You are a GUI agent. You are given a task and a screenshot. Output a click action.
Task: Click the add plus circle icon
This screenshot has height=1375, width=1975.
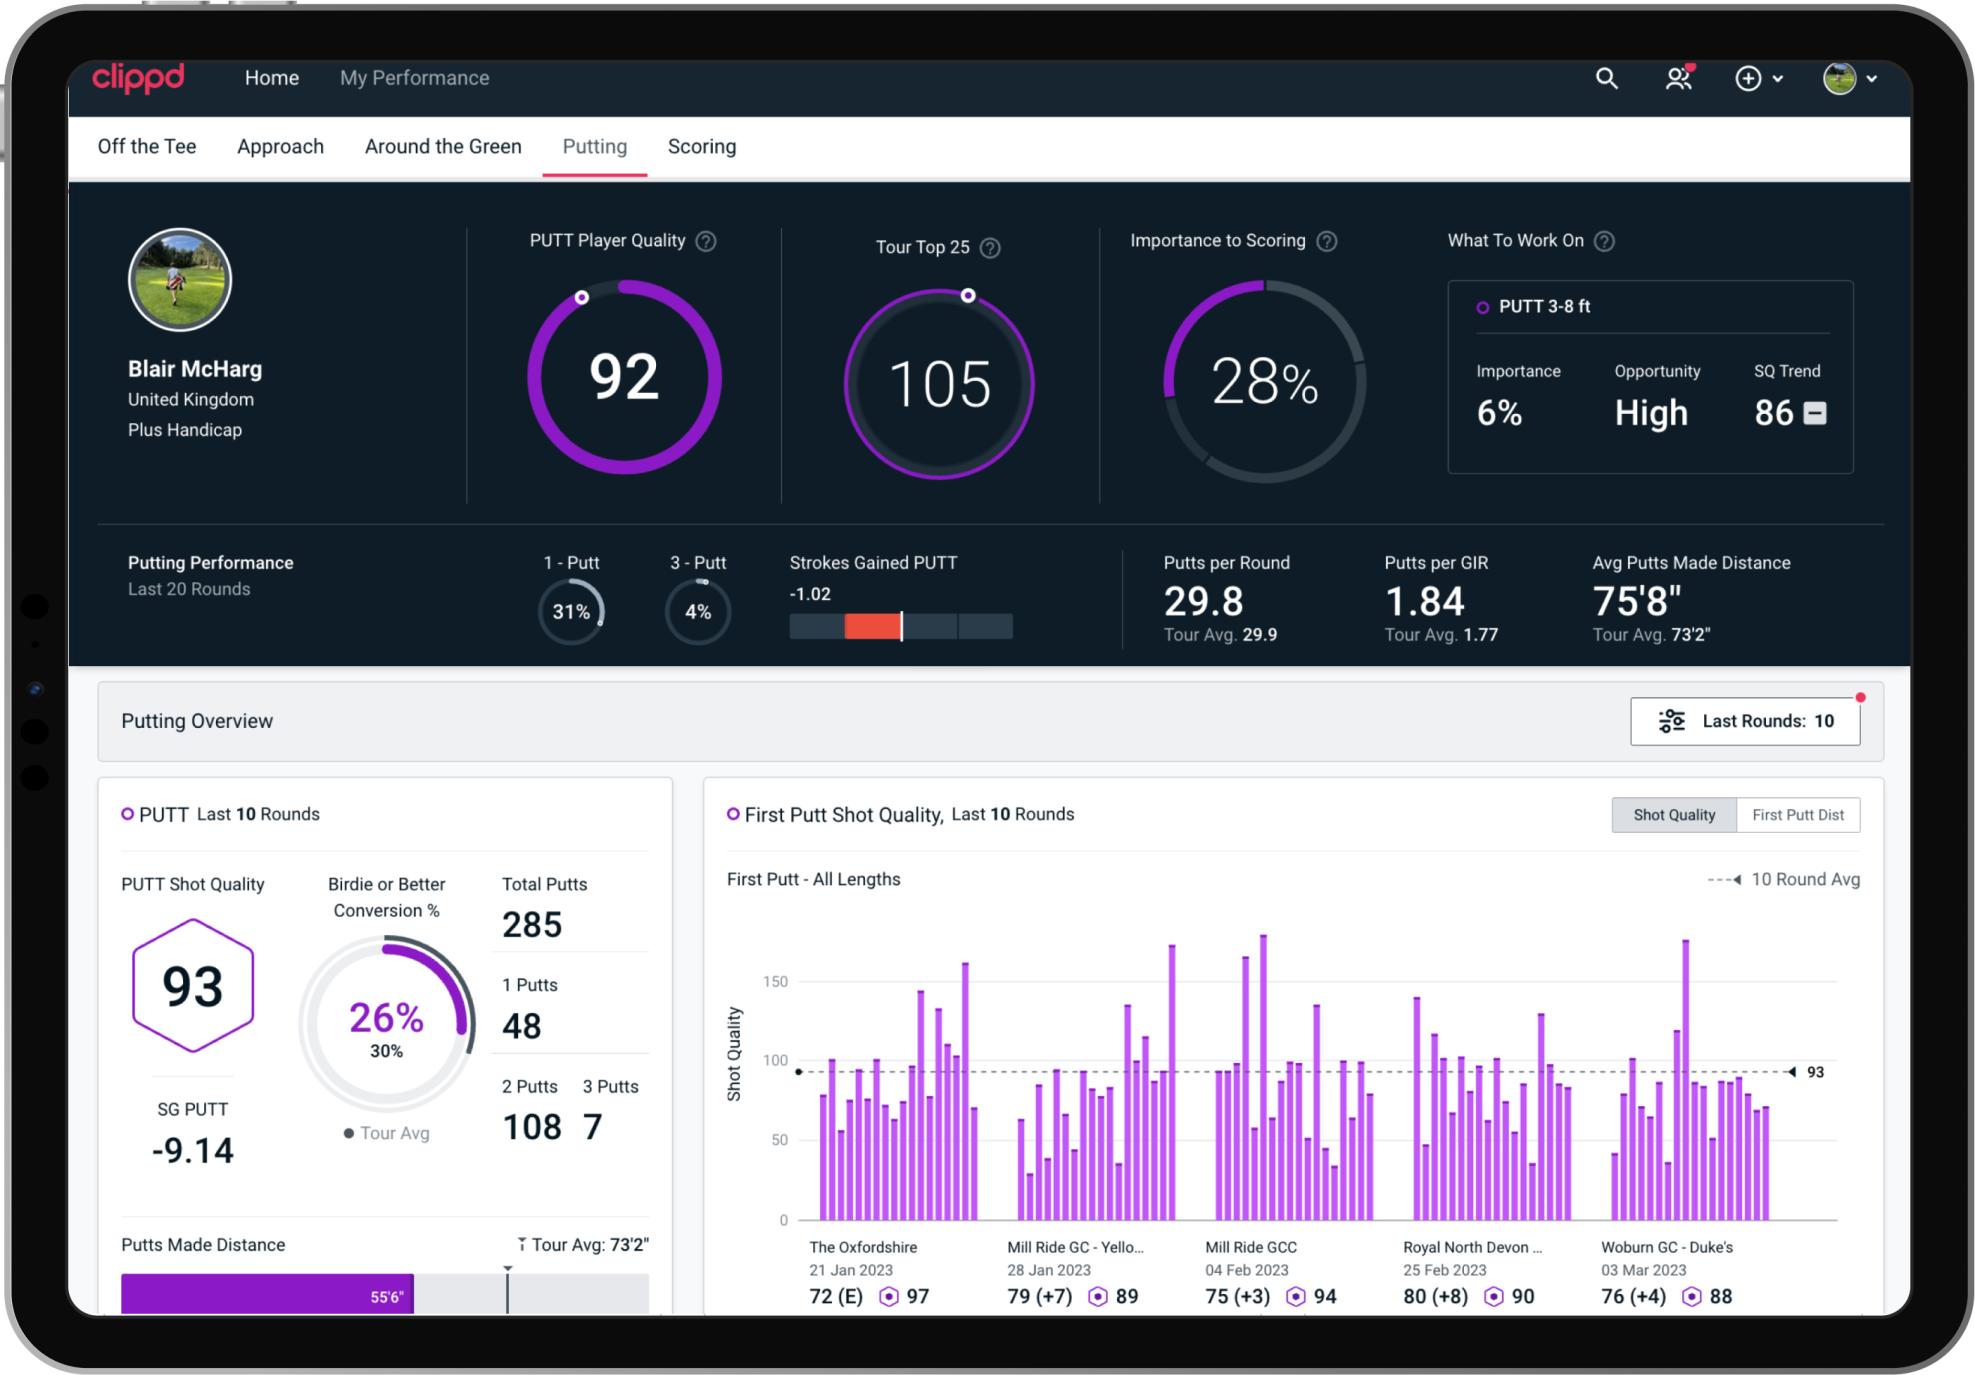pos(1747,78)
